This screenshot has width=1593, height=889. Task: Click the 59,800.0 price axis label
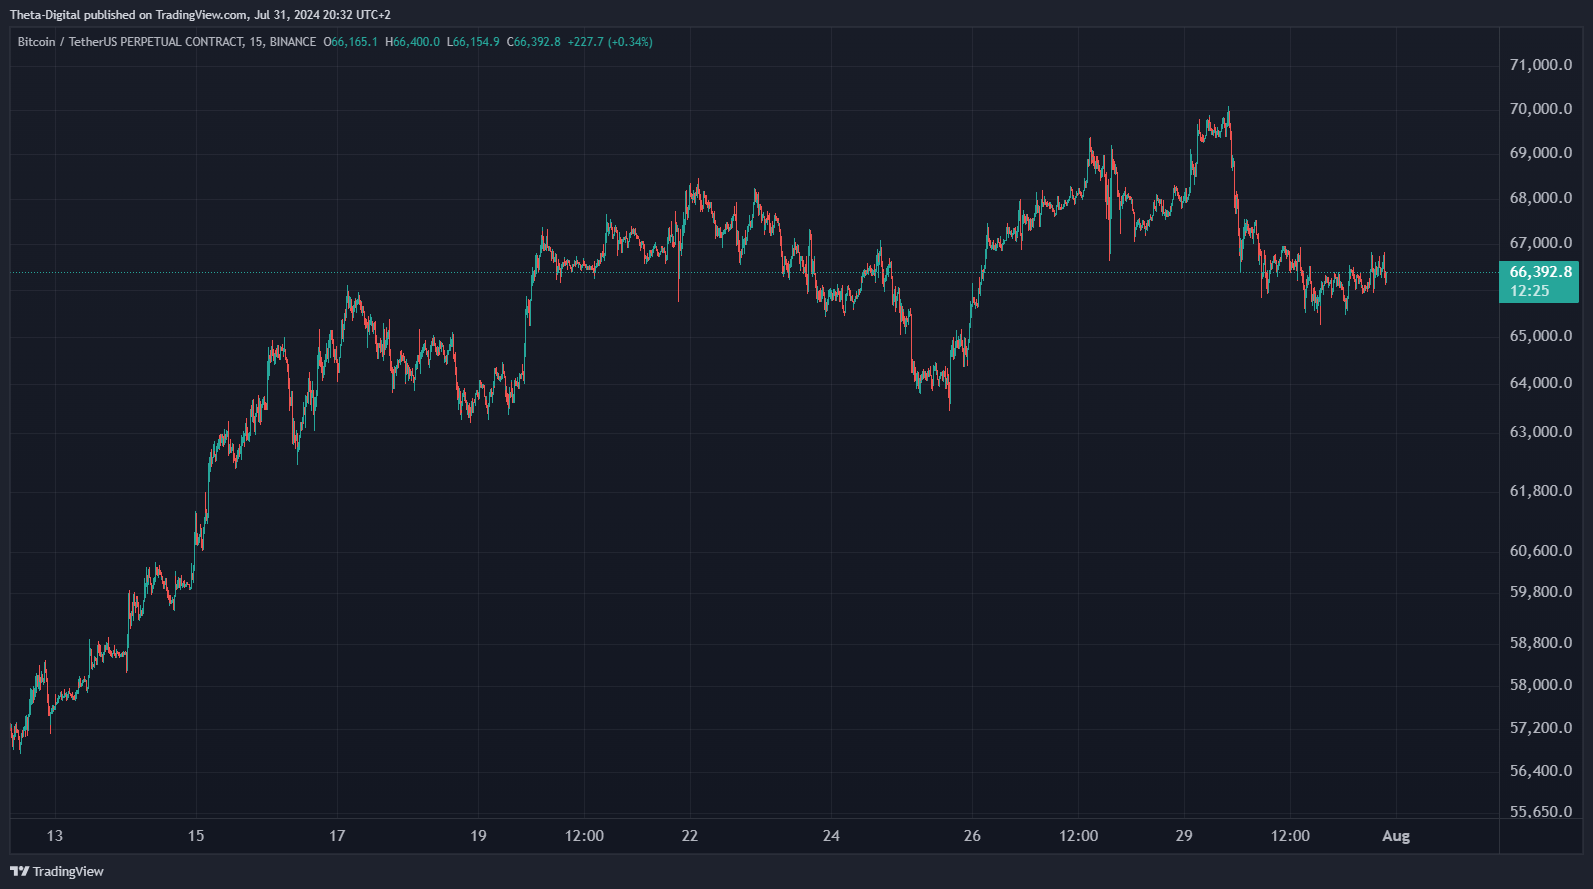1541,592
